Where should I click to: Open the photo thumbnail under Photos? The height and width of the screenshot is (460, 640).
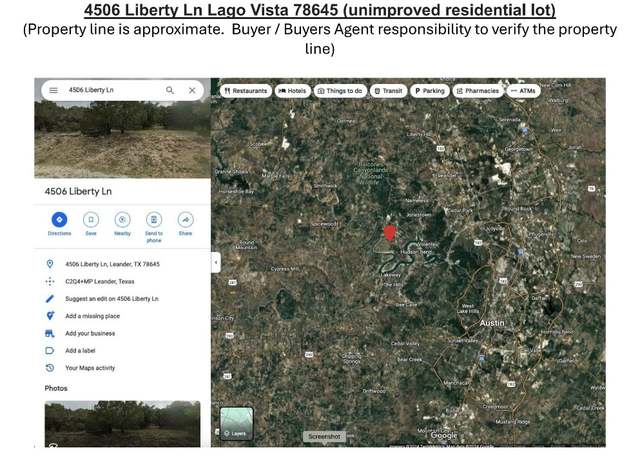(x=122, y=424)
